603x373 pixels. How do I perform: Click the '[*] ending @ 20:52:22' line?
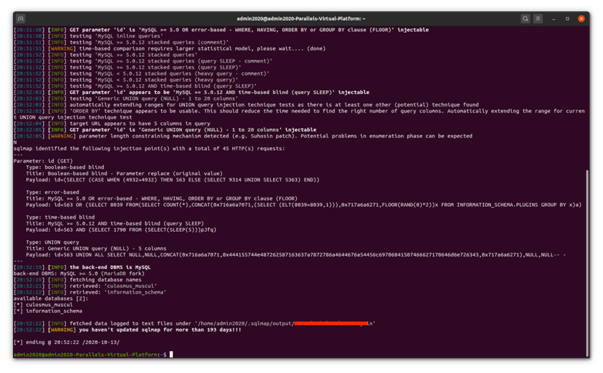coord(67,342)
